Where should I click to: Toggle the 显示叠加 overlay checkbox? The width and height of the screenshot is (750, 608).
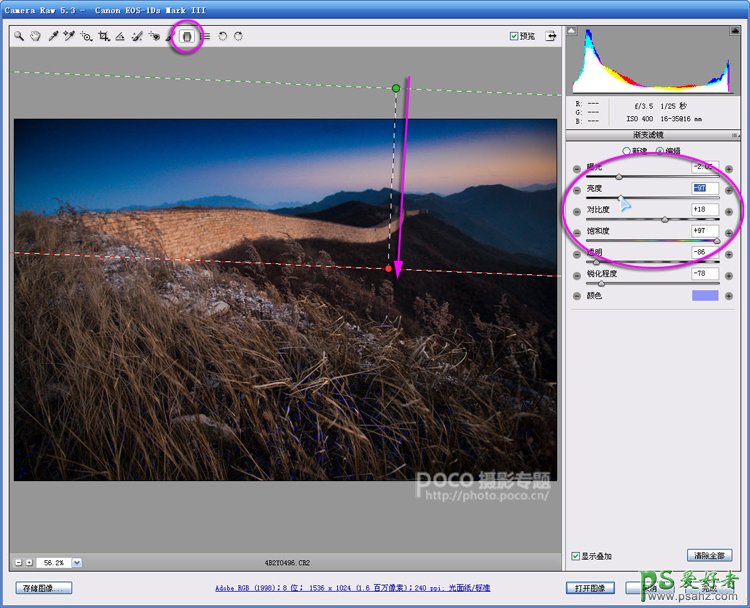pyautogui.click(x=575, y=555)
